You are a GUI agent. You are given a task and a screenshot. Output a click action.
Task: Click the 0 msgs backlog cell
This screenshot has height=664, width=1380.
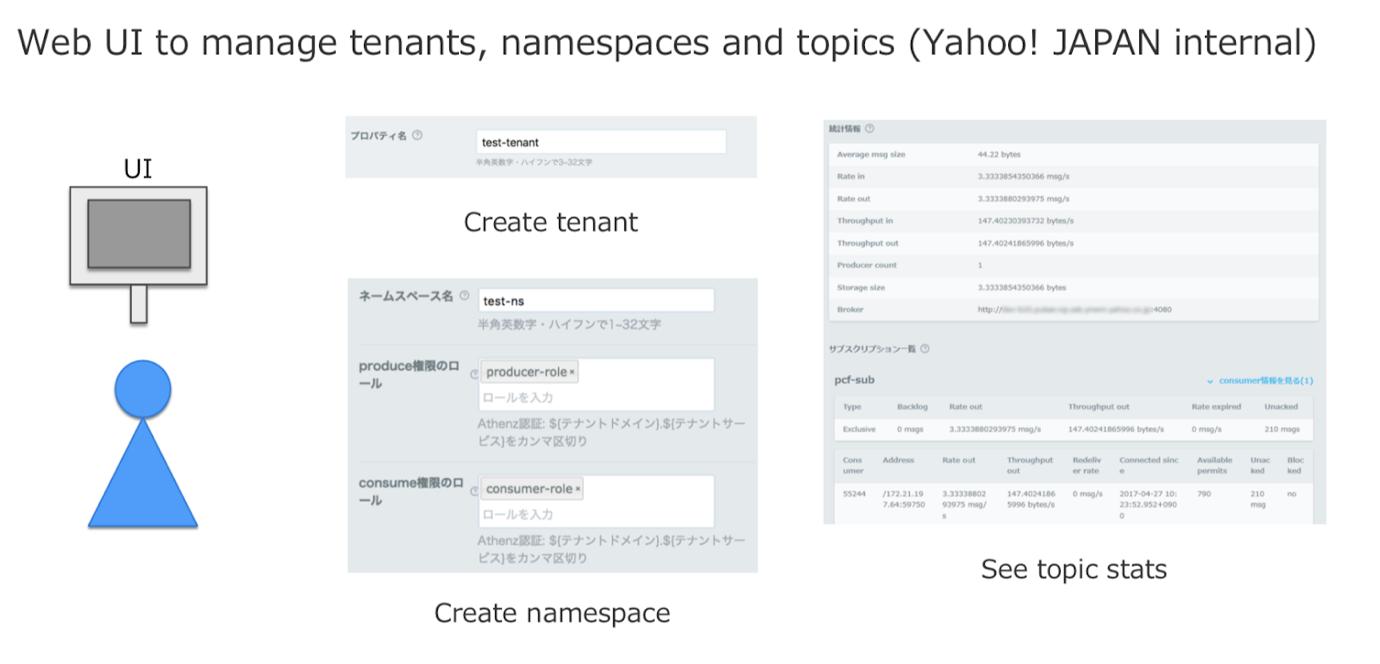tap(910, 429)
